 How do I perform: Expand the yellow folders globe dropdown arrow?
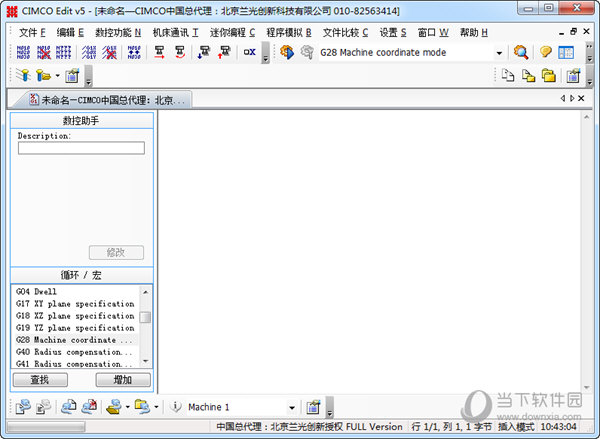pyautogui.click(x=156, y=407)
